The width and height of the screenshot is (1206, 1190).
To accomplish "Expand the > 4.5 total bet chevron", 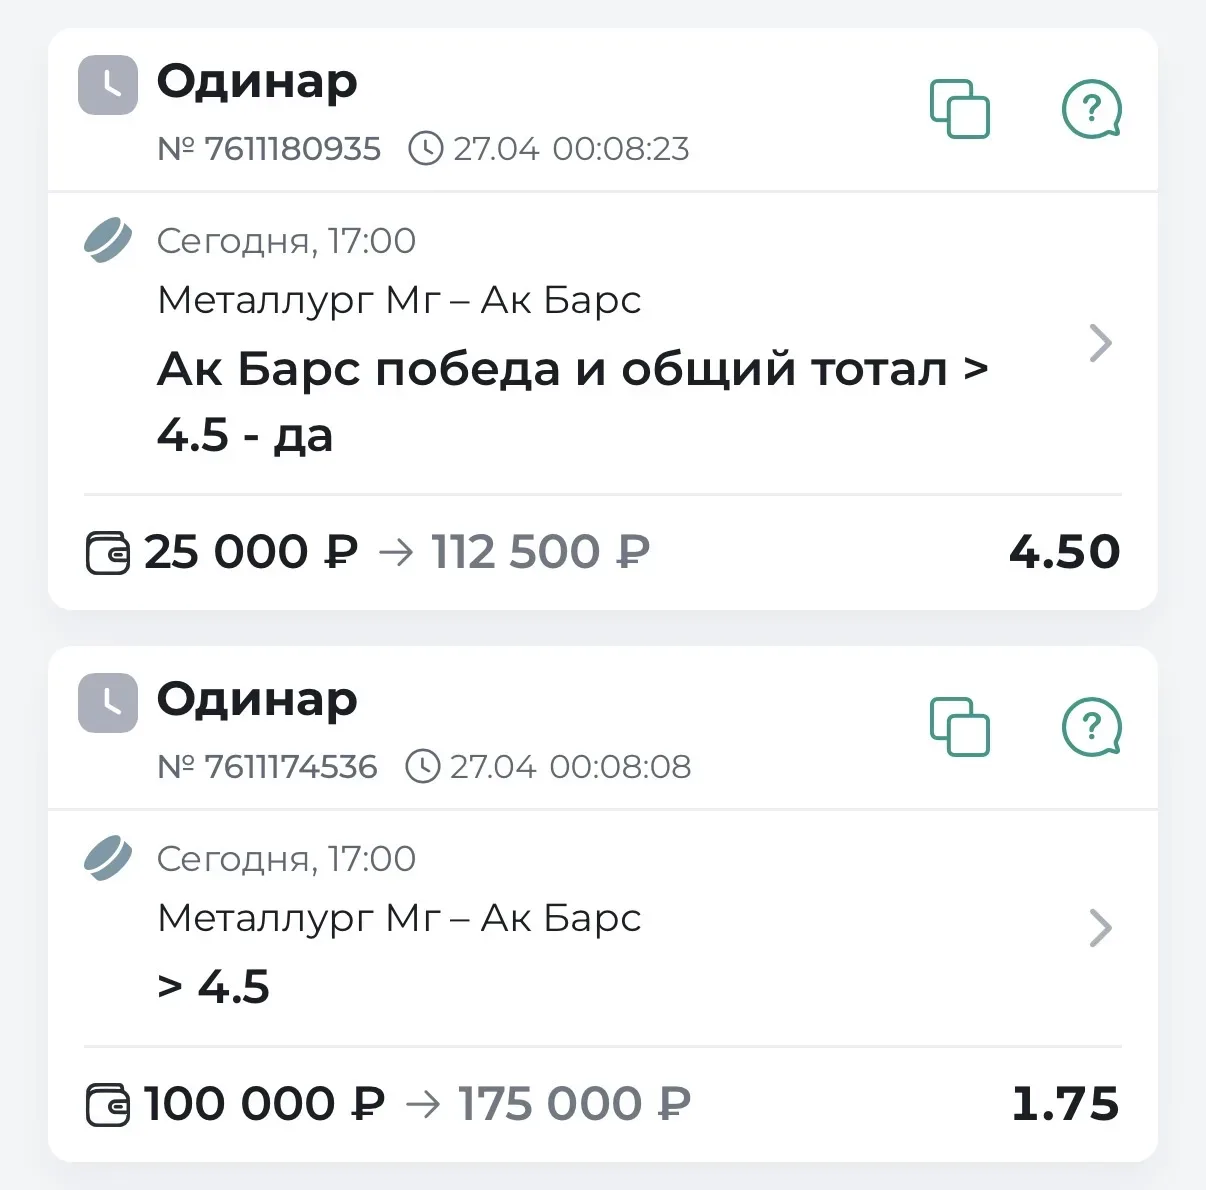I will [1100, 928].
